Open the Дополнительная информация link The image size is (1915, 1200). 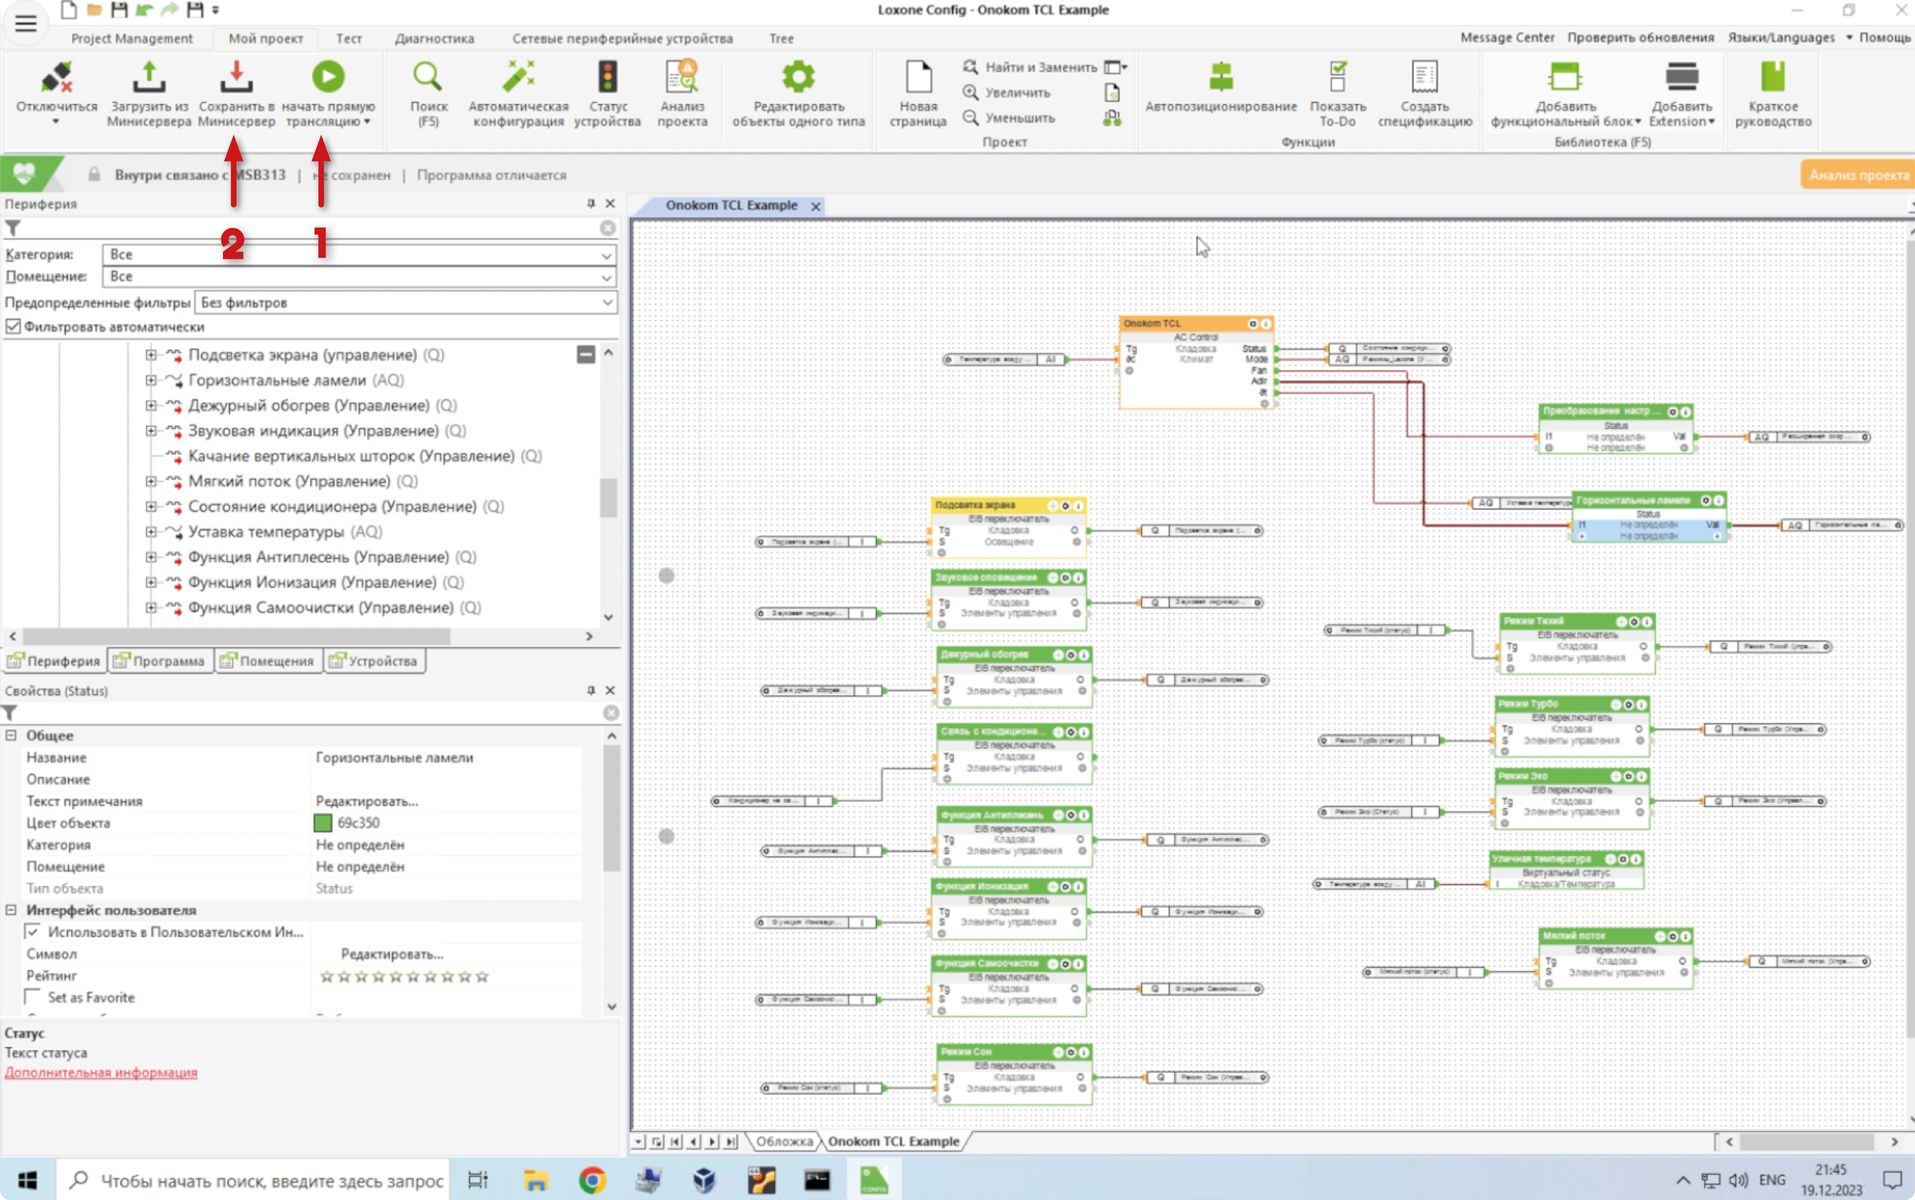coord(101,1073)
